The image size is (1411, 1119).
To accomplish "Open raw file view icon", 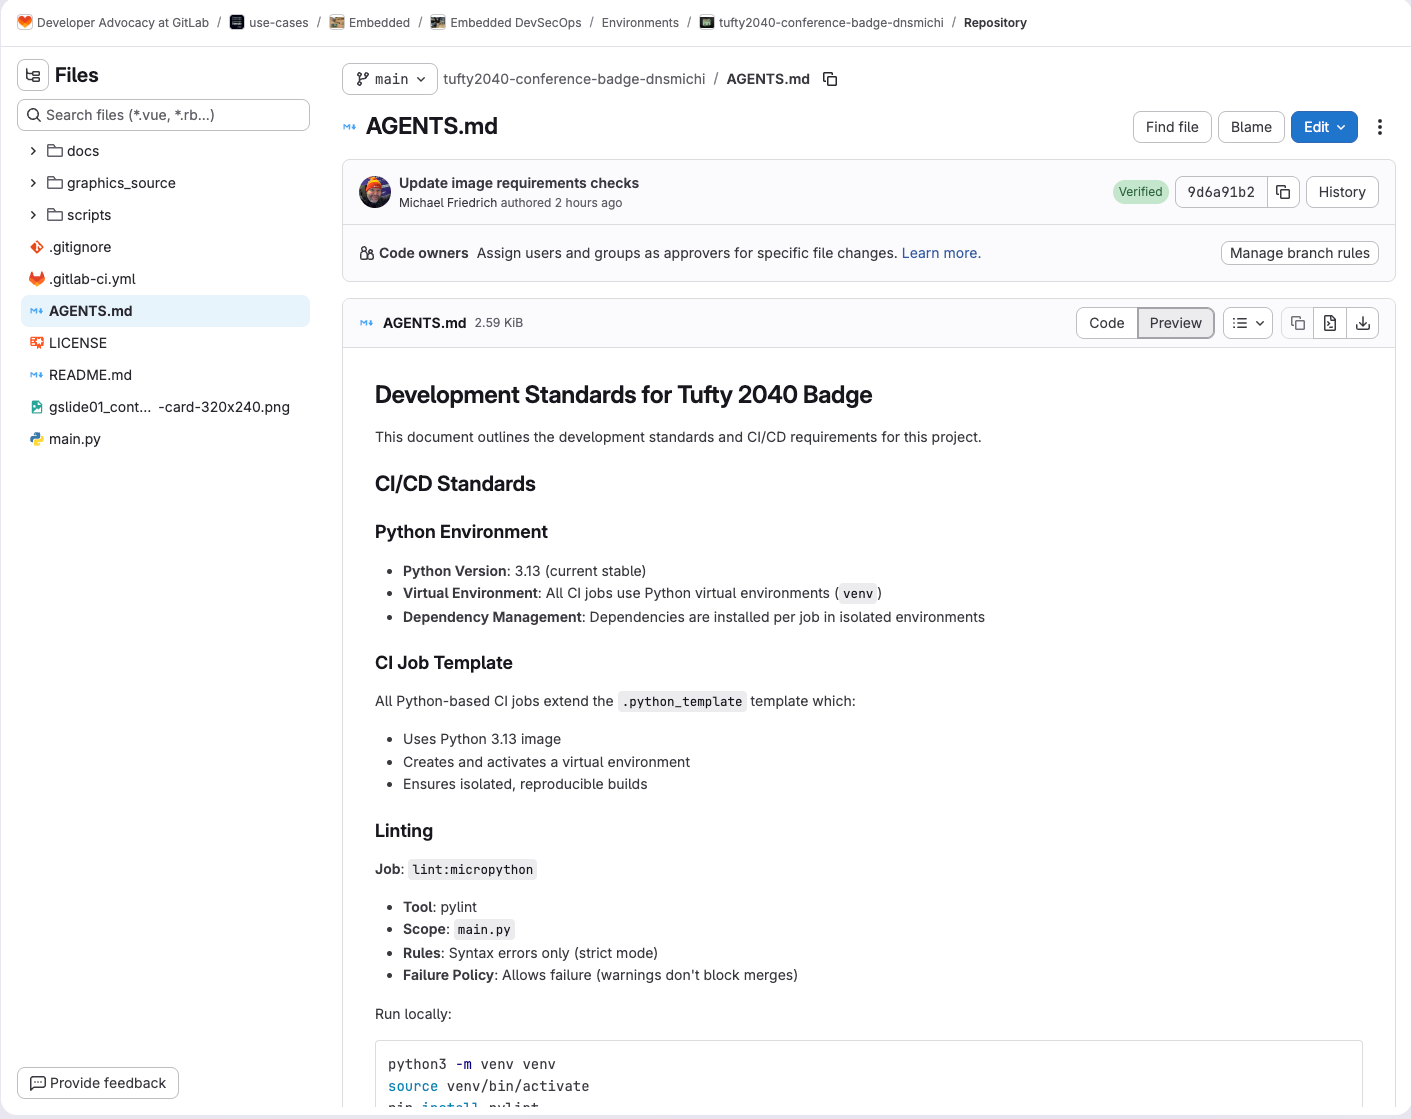I will (x=1330, y=323).
